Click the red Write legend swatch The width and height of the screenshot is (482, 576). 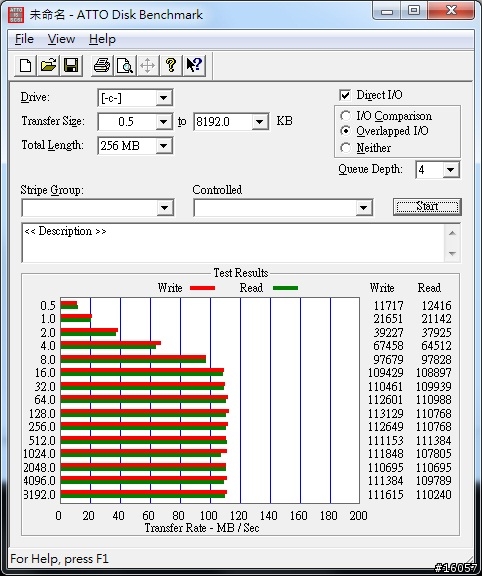pyautogui.click(x=202, y=288)
